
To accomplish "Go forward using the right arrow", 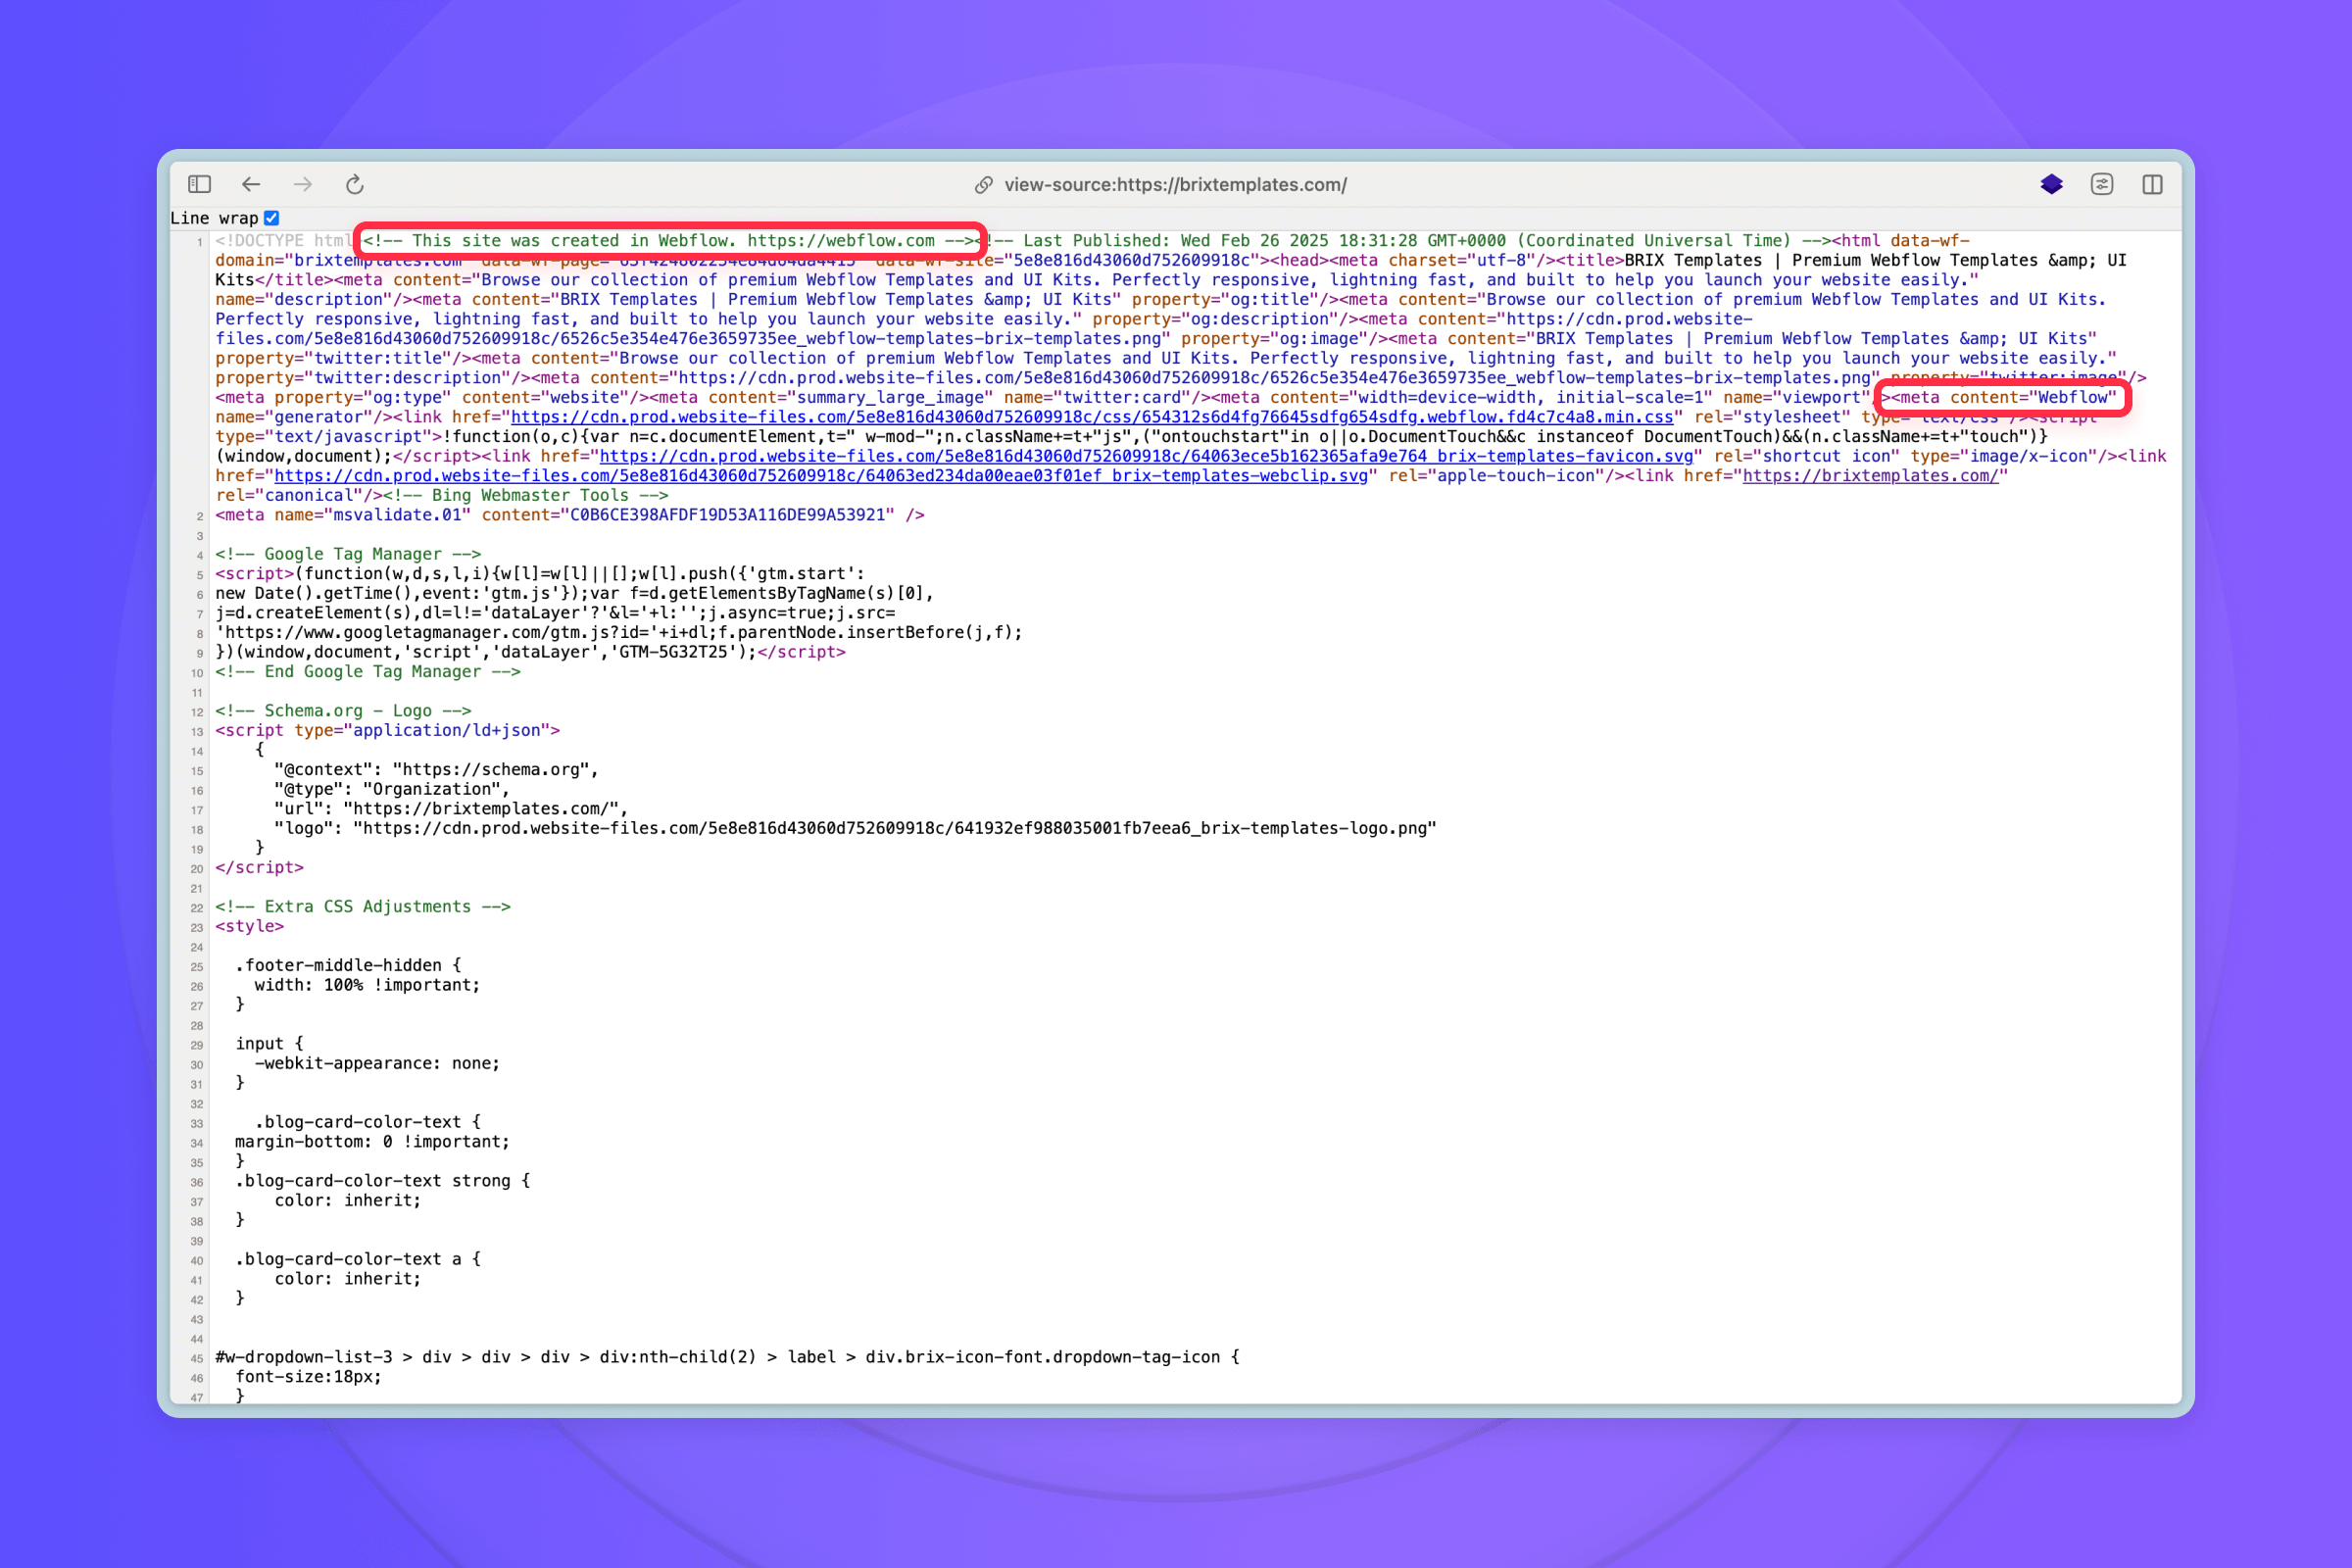I will (303, 184).
